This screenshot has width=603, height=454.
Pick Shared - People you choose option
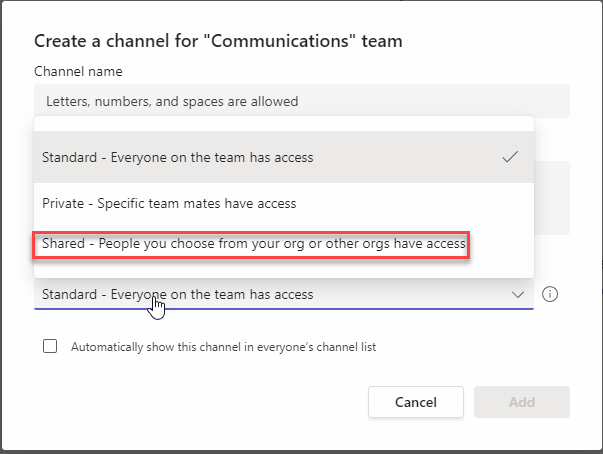coord(254,244)
